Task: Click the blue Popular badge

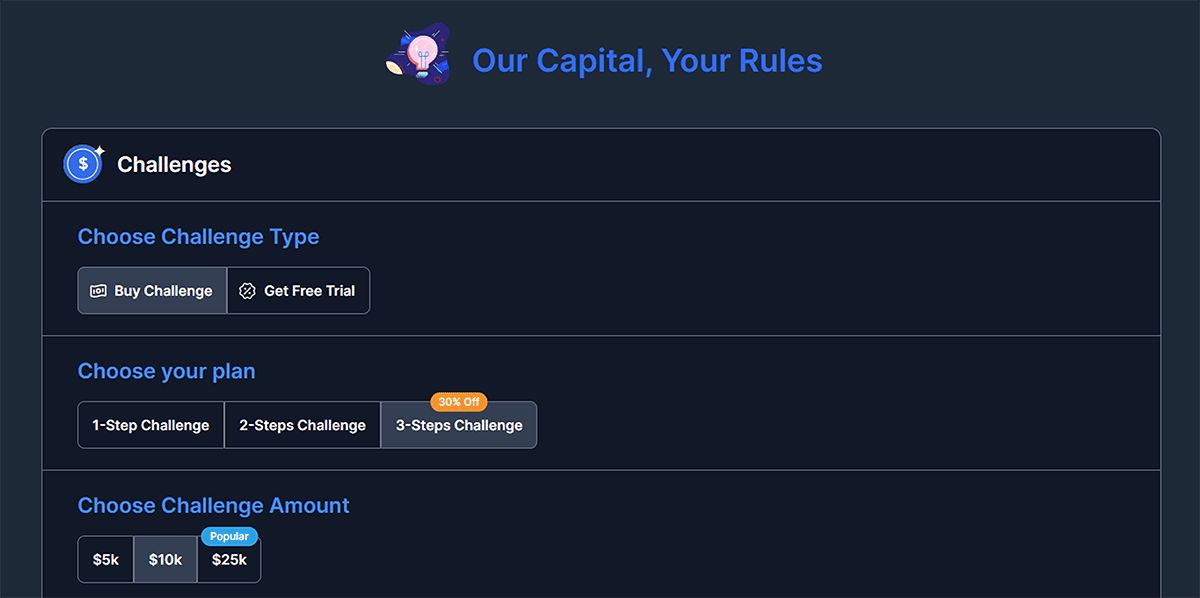Action: point(229,536)
